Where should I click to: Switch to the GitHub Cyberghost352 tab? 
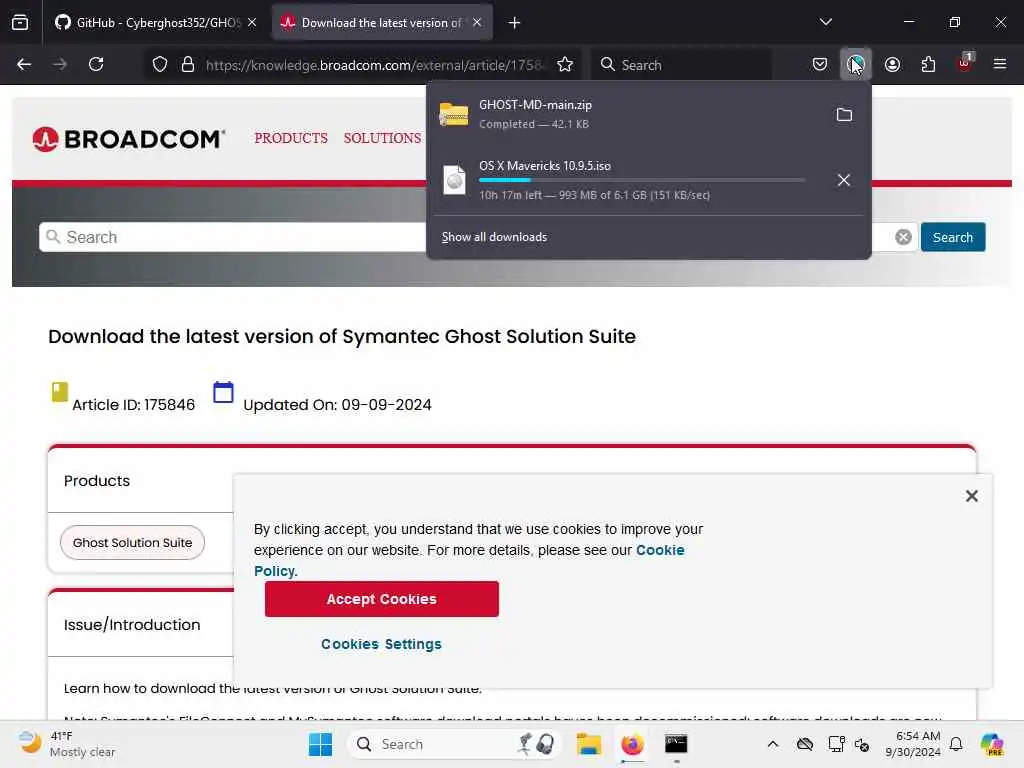147,22
